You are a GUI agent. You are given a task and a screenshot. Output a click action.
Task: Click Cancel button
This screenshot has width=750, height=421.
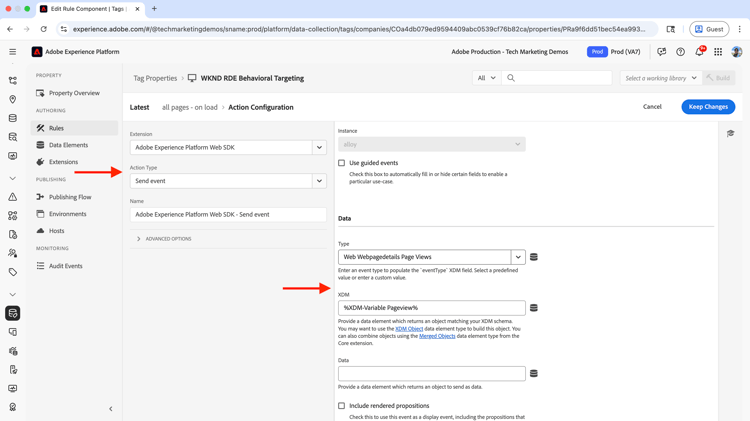[652, 107]
